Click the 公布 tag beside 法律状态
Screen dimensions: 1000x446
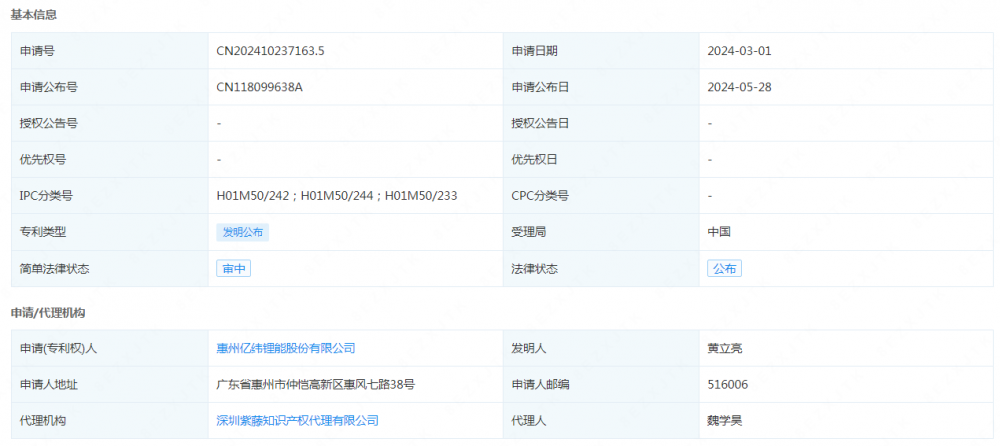coord(724,269)
